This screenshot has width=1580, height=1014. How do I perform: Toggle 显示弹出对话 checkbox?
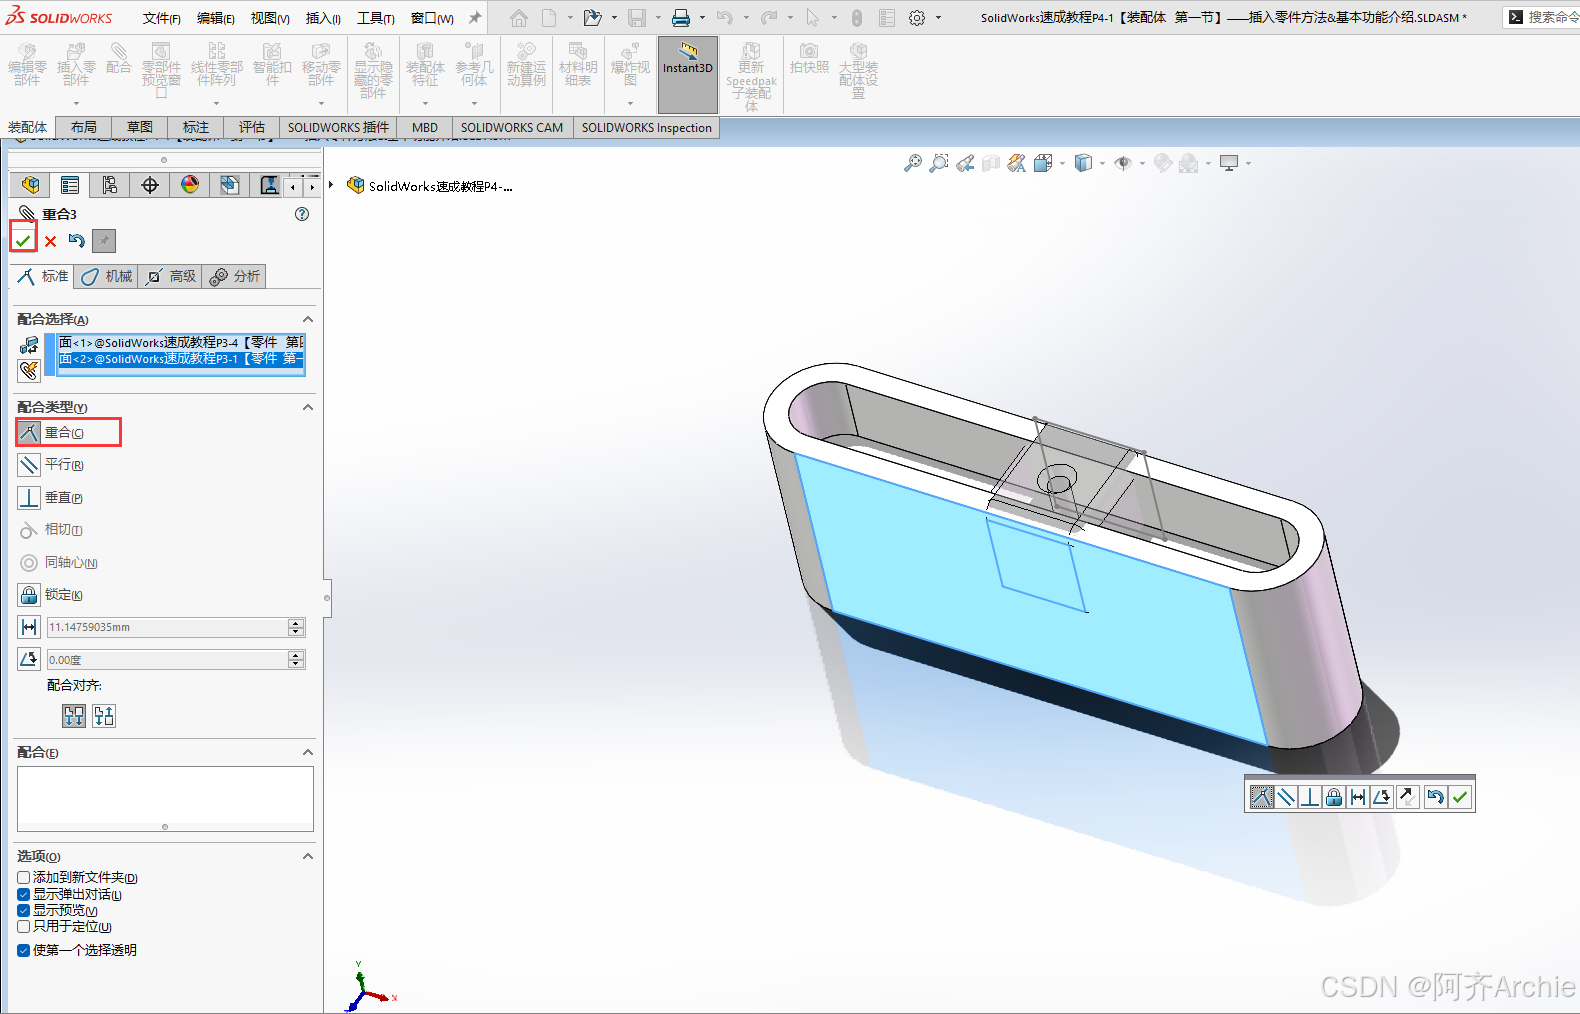point(23,894)
